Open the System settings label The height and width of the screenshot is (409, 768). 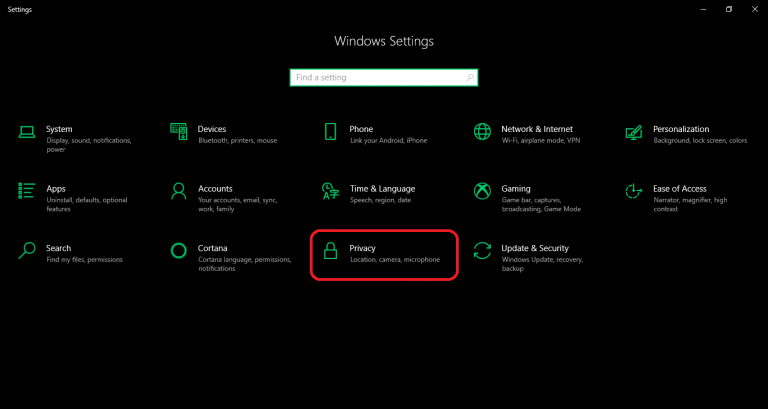point(59,129)
